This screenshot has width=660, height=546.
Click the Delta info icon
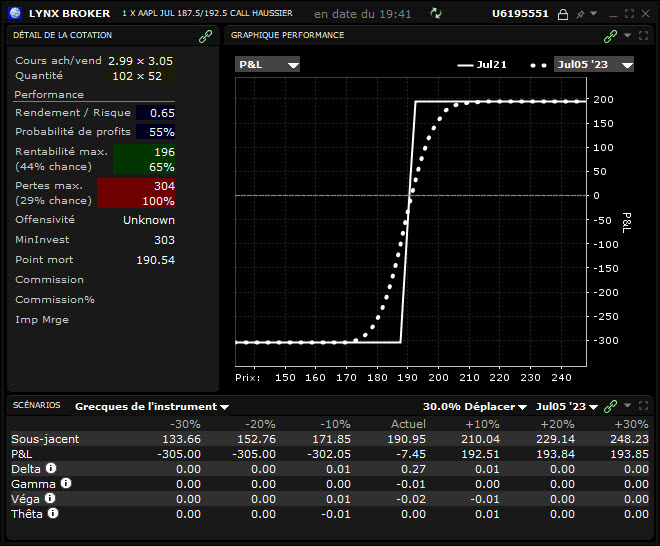pyautogui.click(x=51, y=468)
